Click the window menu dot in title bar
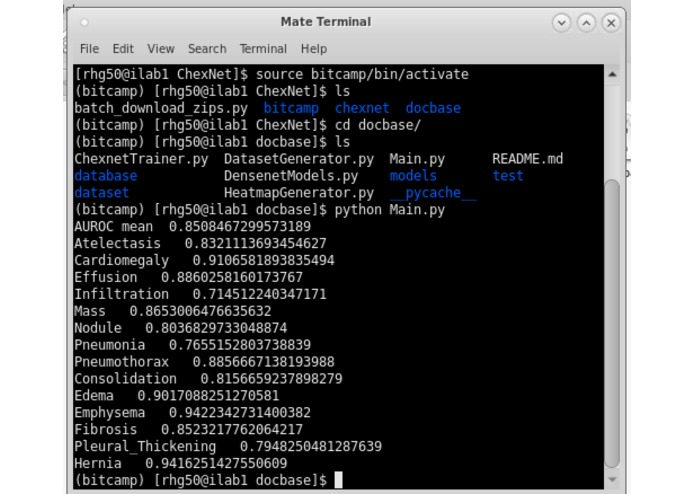Viewport: 695px width, 494px height. click(85, 22)
